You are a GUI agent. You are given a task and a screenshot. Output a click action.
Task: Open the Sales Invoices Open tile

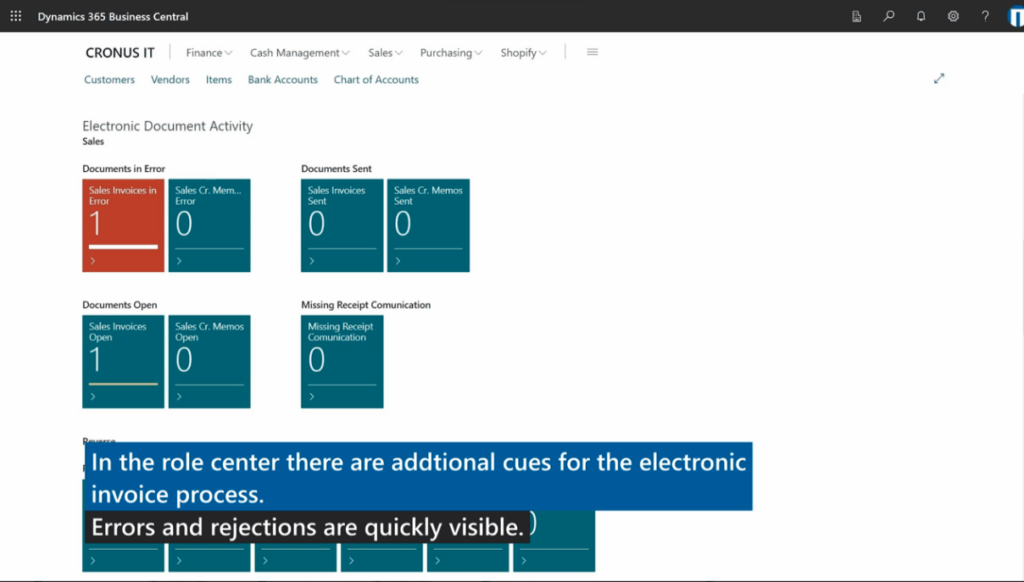tap(123, 362)
